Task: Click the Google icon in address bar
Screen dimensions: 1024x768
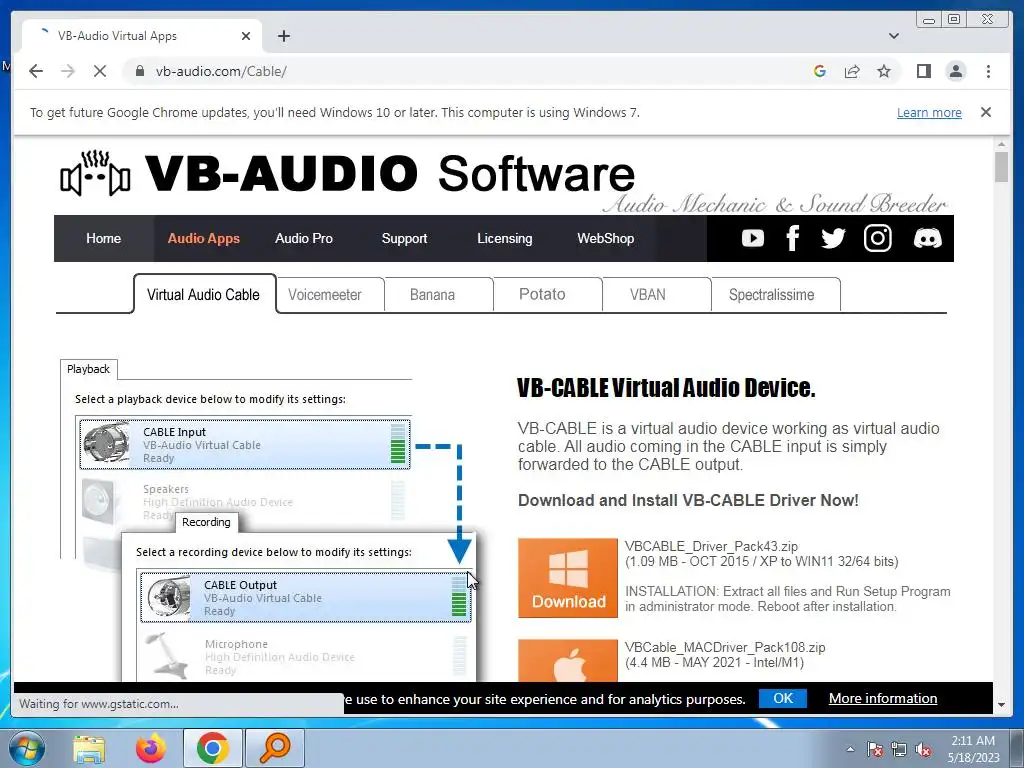Action: point(820,71)
